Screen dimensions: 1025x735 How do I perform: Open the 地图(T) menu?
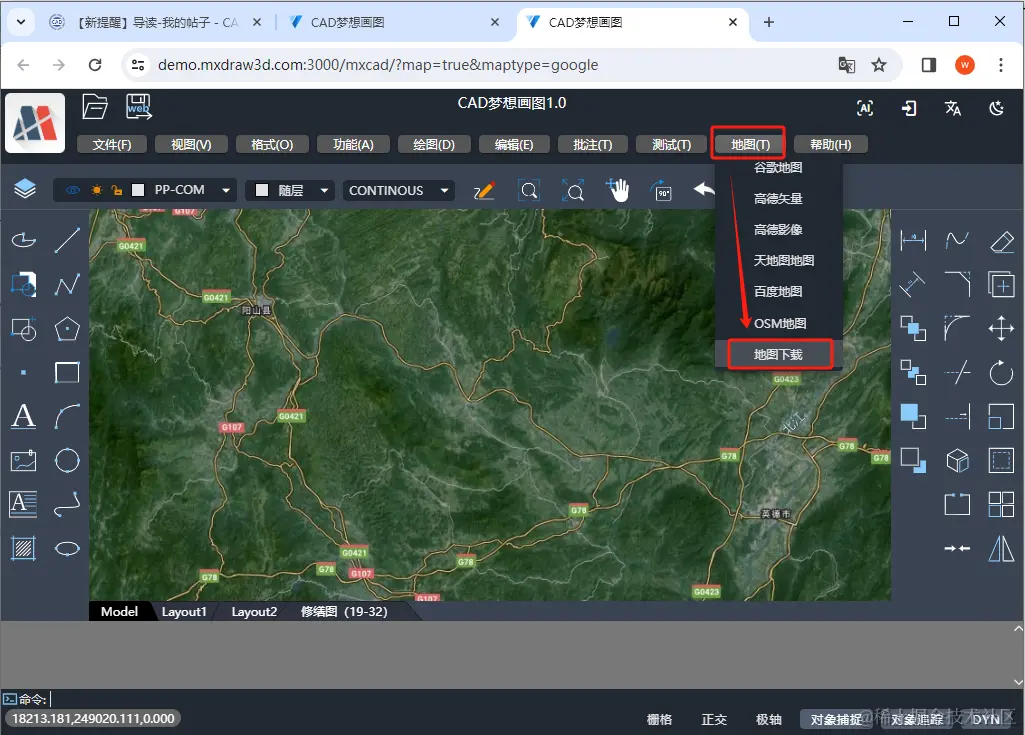pyautogui.click(x=747, y=143)
